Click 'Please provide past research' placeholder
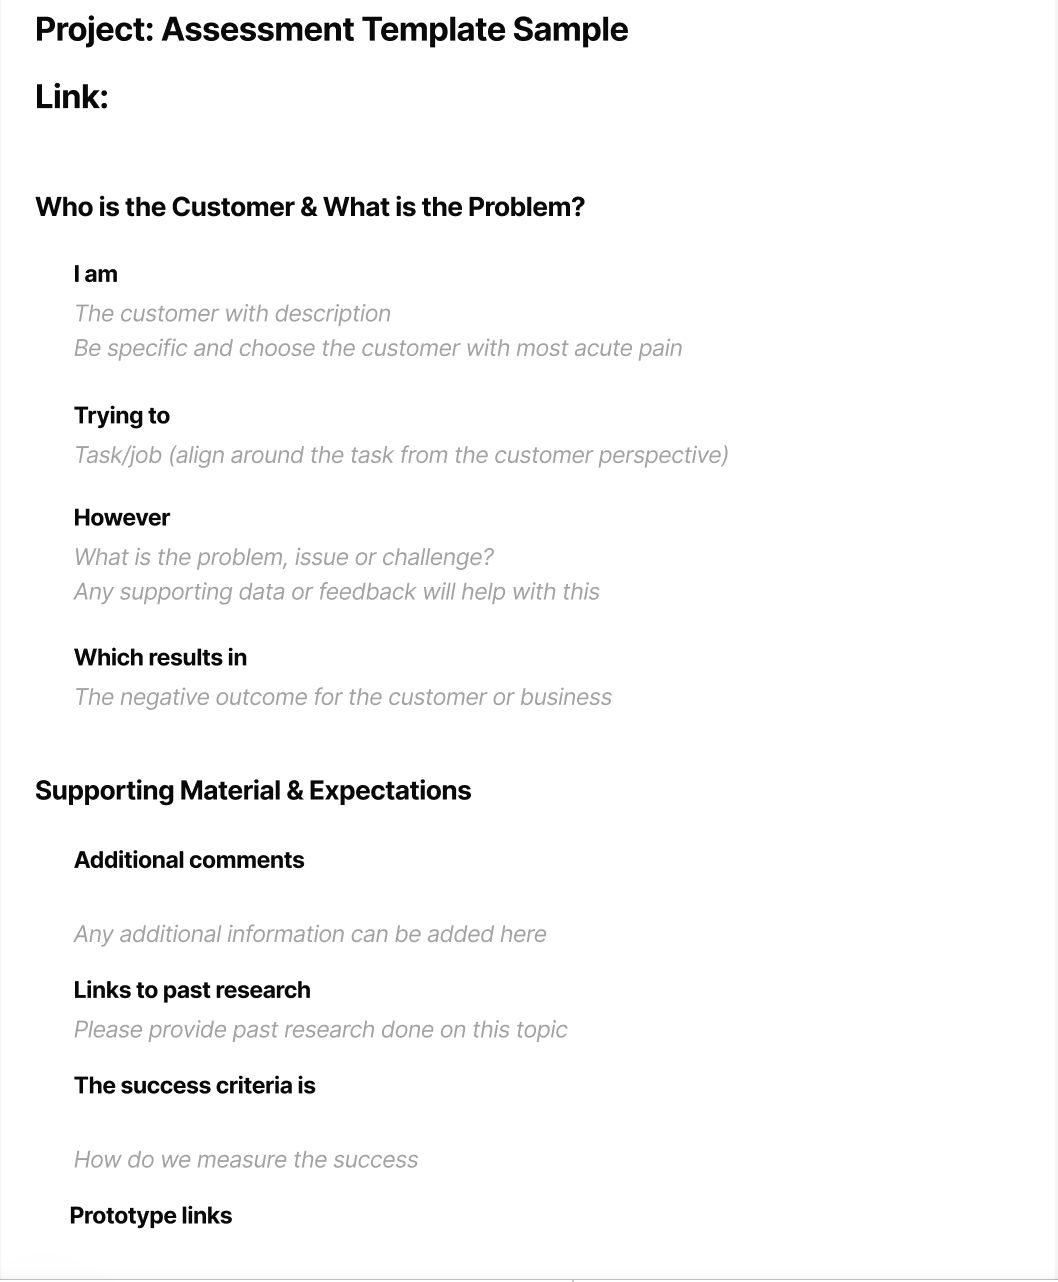The height and width of the screenshot is (1282, 1058). coord(321,1030)
